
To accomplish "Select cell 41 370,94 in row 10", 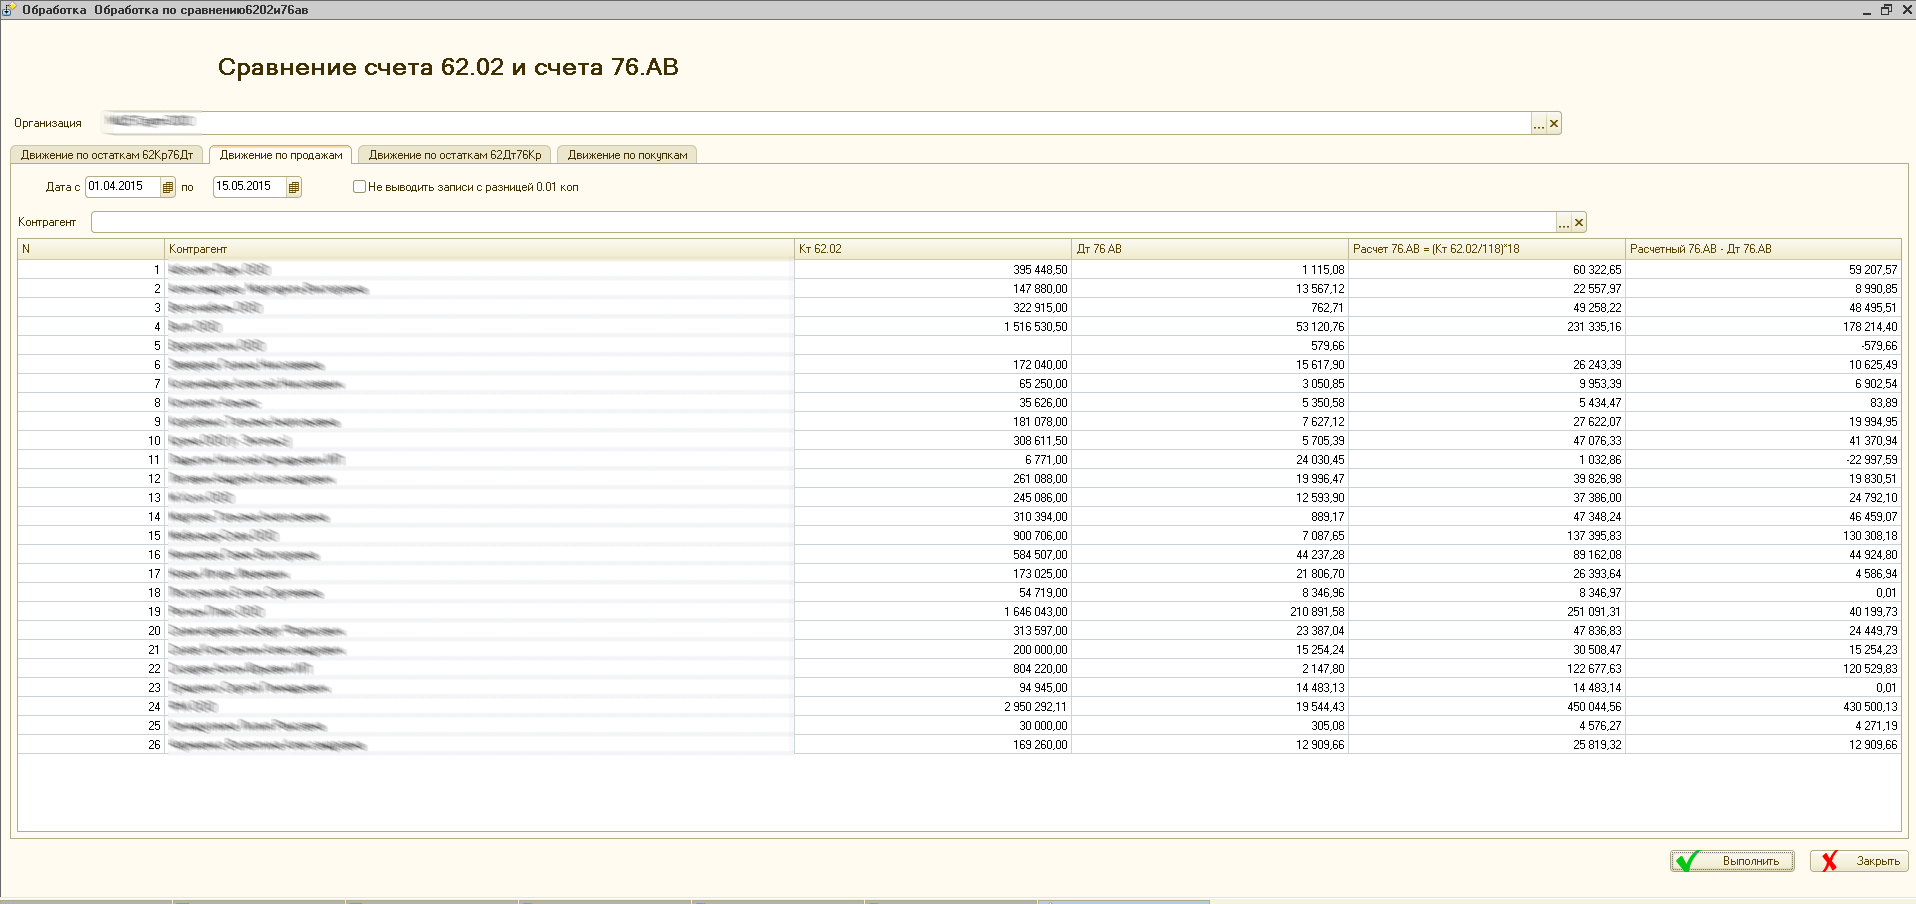I will pyautogui.click(x=1763, y=441).
